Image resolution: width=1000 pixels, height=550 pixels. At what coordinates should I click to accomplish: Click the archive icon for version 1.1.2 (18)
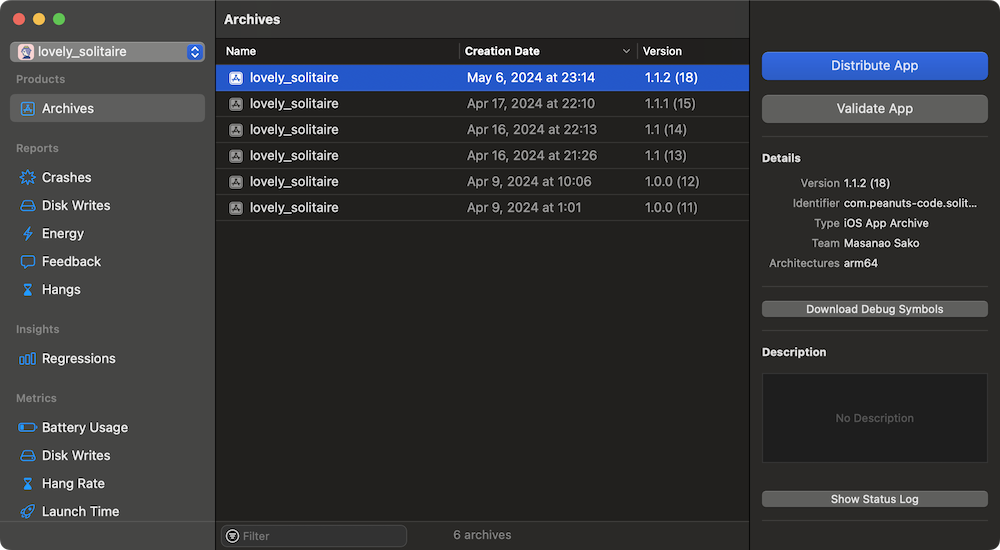tap(236, 78)
